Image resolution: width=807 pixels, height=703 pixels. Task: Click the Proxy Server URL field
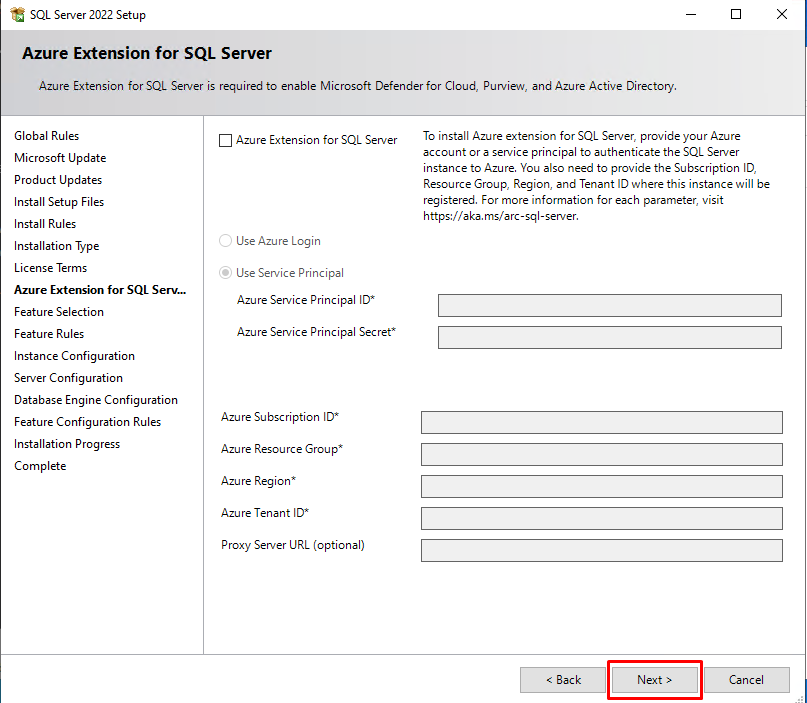click(601, 550)
